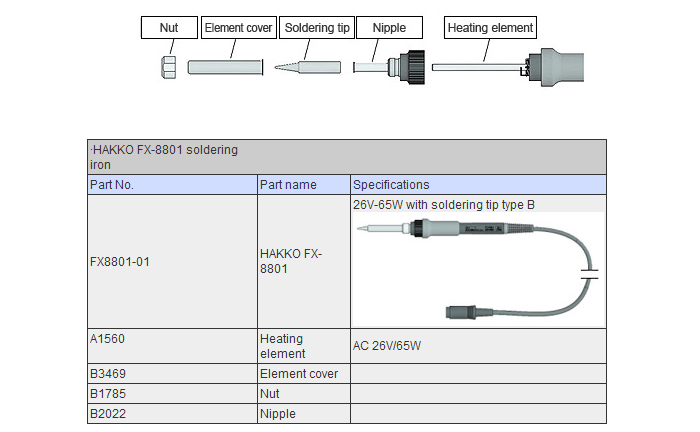The image size is (700, 432).
Task: Click the element cover tube illustration
Action: pyautogui.click(x=226, y=68)
